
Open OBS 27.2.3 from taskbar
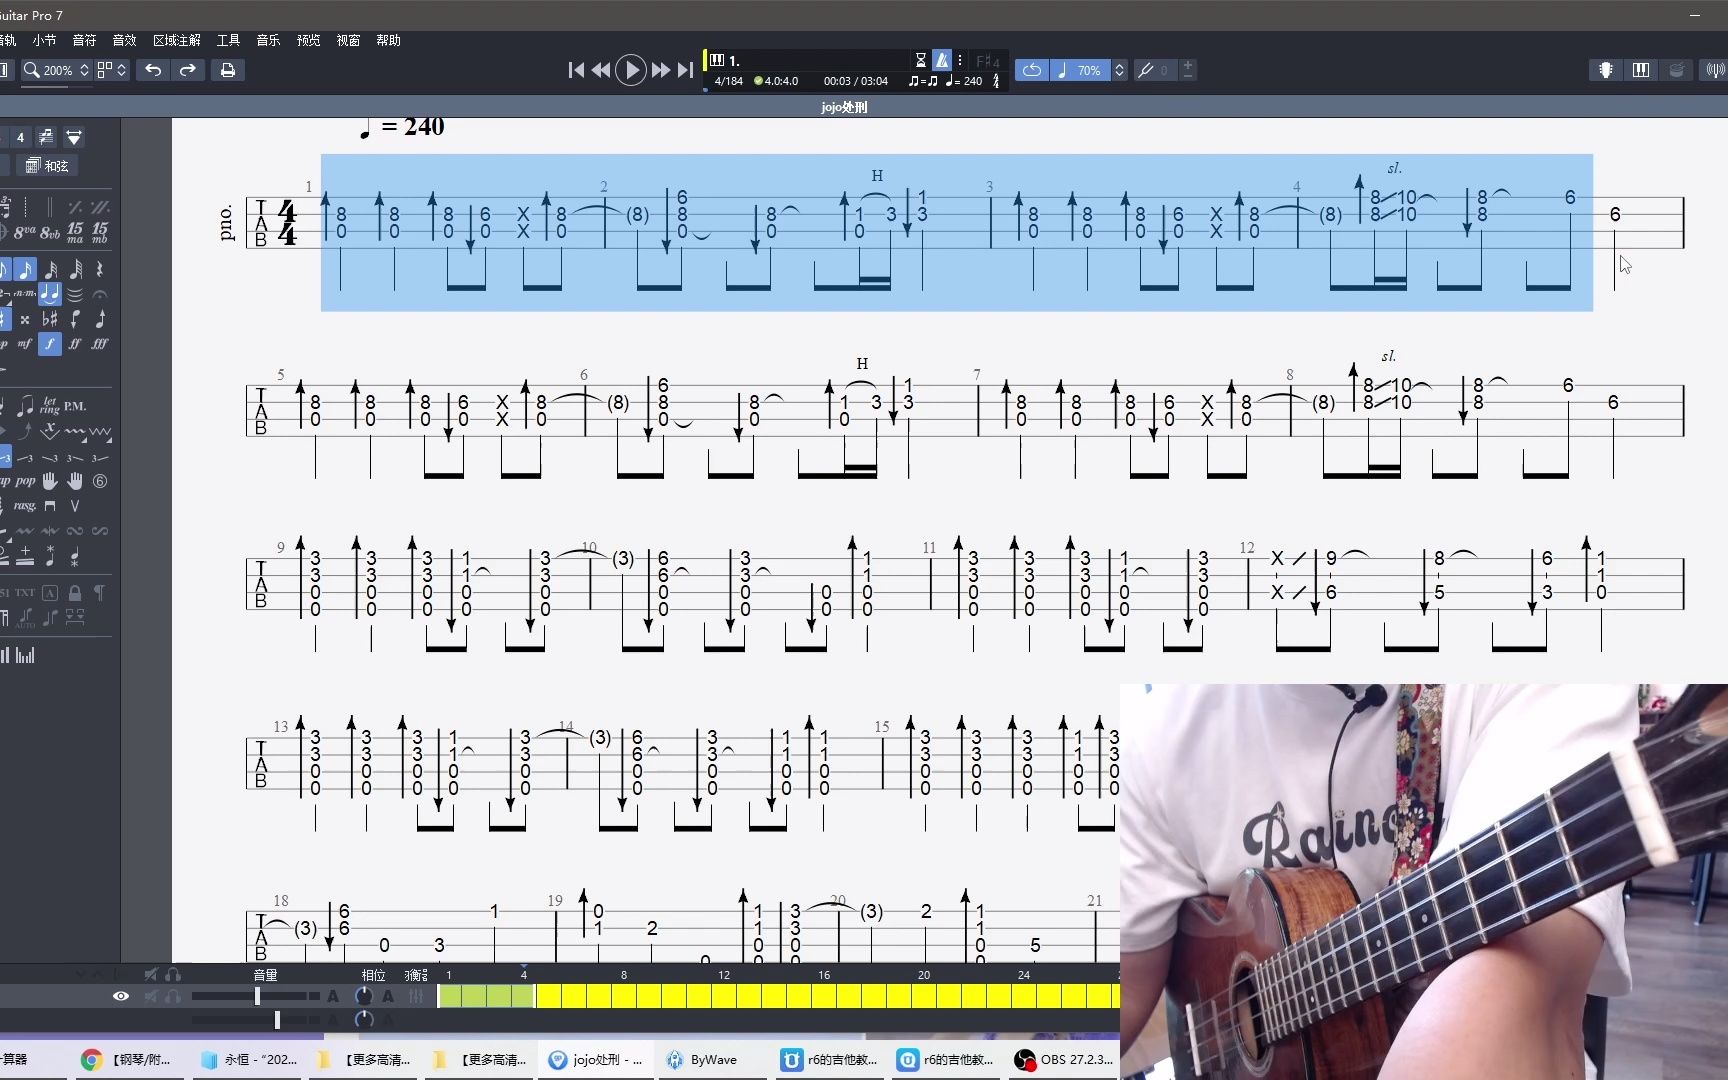point(1064,1060)
